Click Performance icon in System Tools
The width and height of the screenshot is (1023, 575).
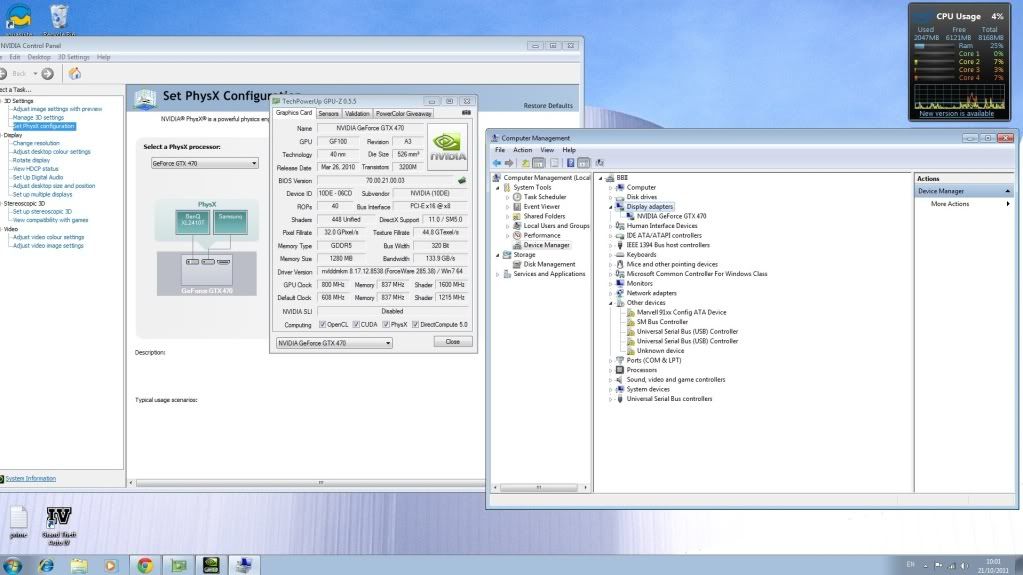coord(517,235)
